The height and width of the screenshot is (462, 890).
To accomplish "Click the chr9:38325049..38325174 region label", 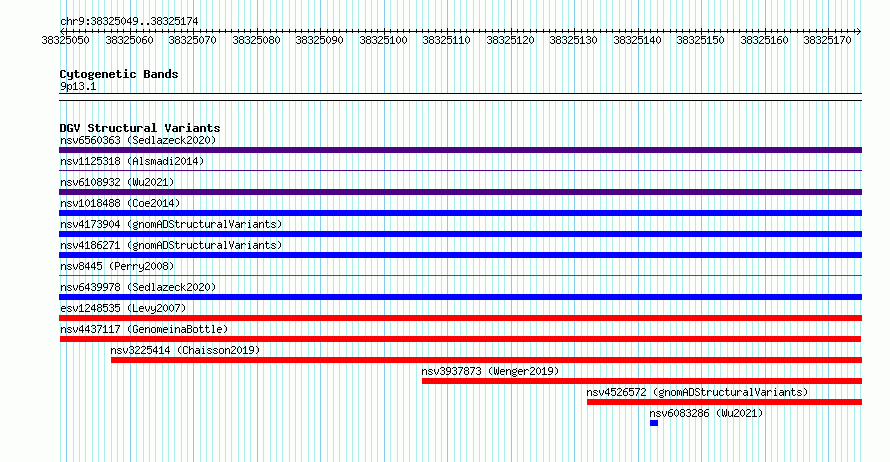I will click(x=129, y=22).
